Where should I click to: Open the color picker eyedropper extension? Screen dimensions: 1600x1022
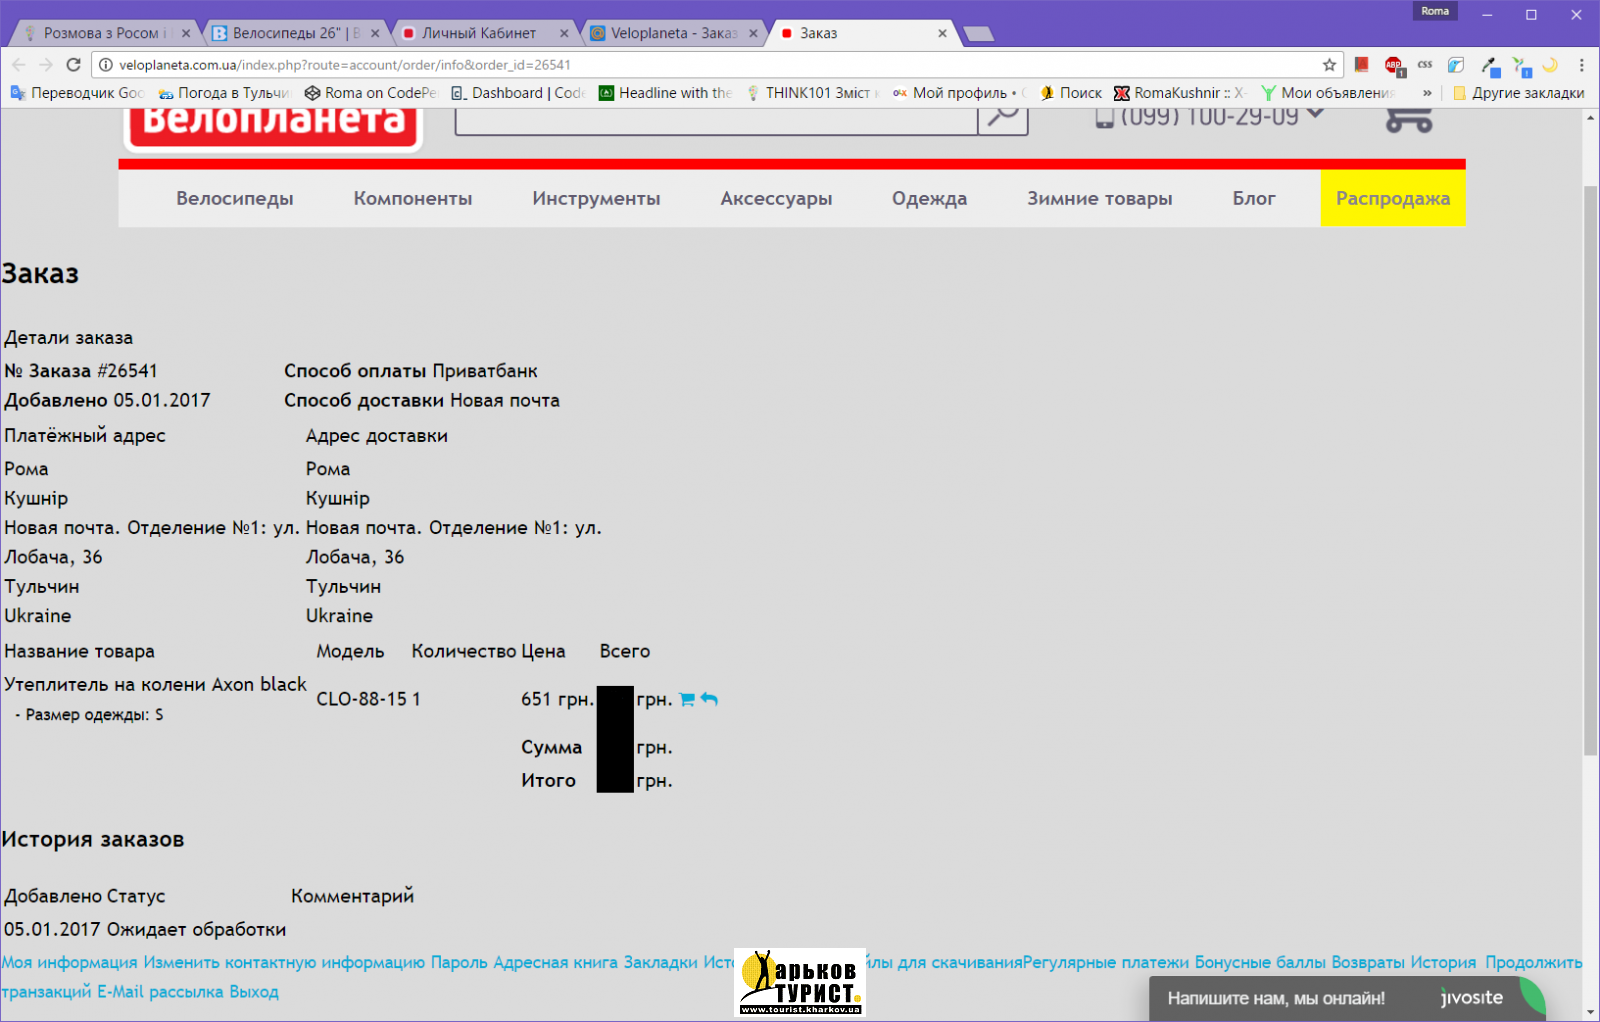click(1489, 65)
